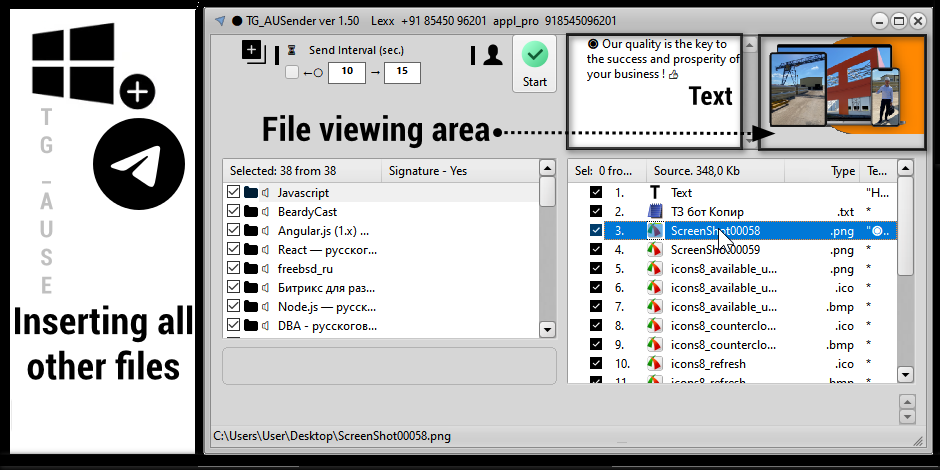Click the Start button
Screen dimensions: 940x470
(535, 64)
